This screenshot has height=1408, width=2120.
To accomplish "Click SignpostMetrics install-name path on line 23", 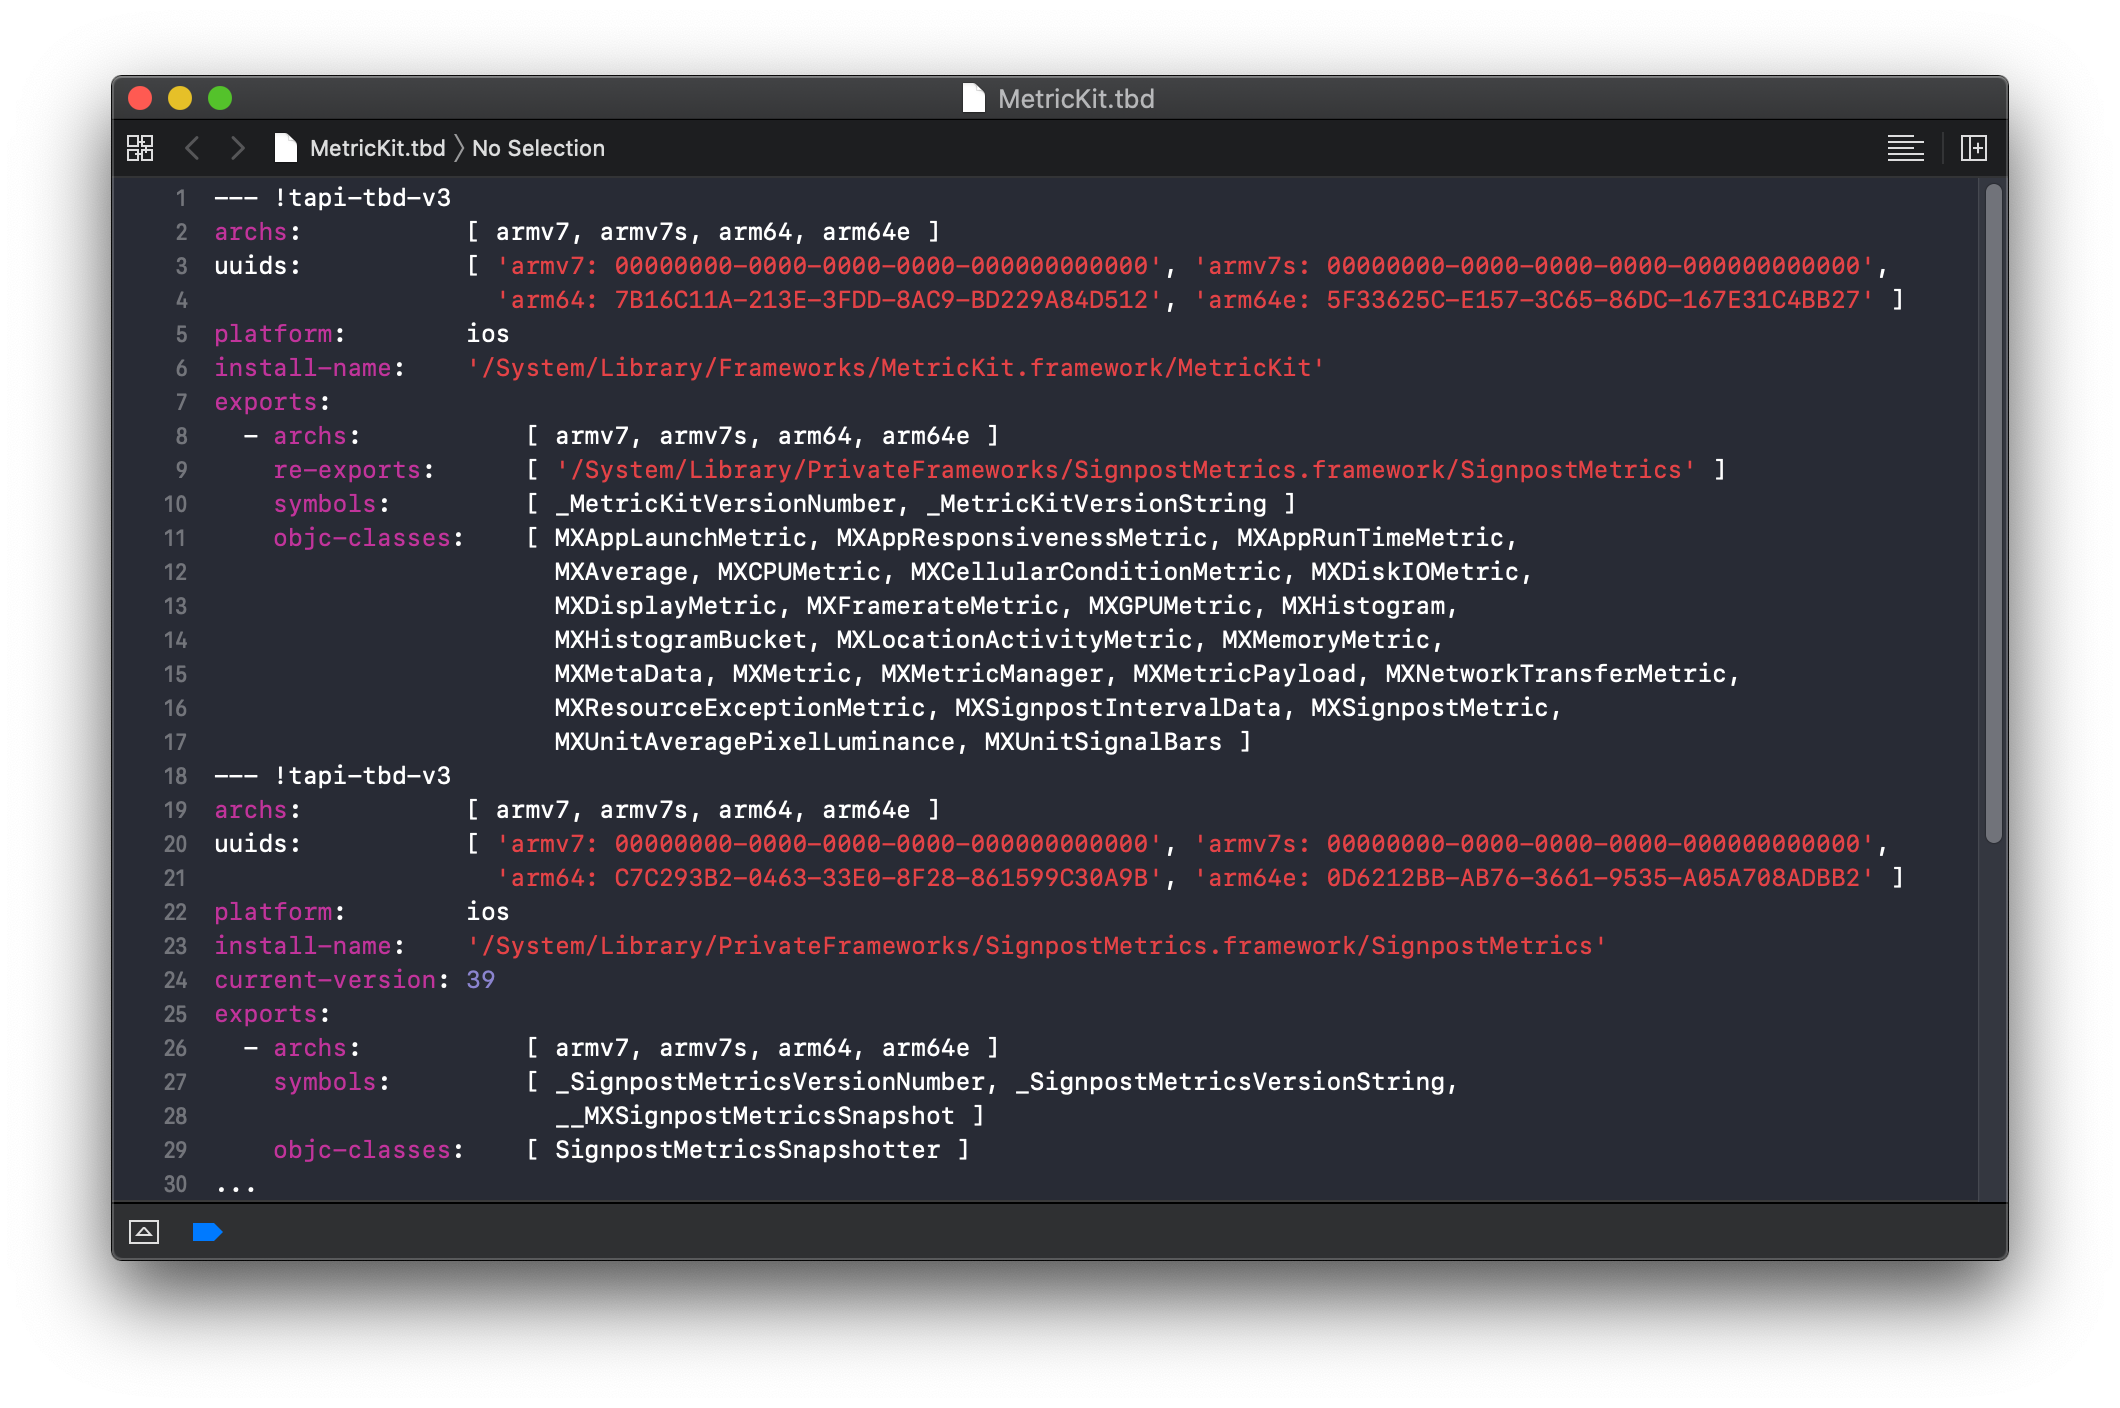I will [1036, 946].
